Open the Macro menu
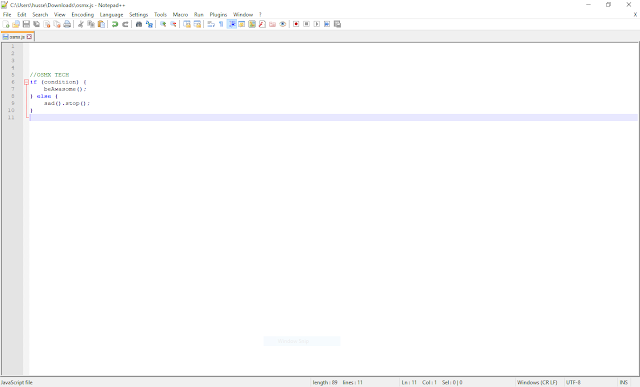The width and height of the screenshot is (640, 387). pyautogui.click(x=180, y=15)
